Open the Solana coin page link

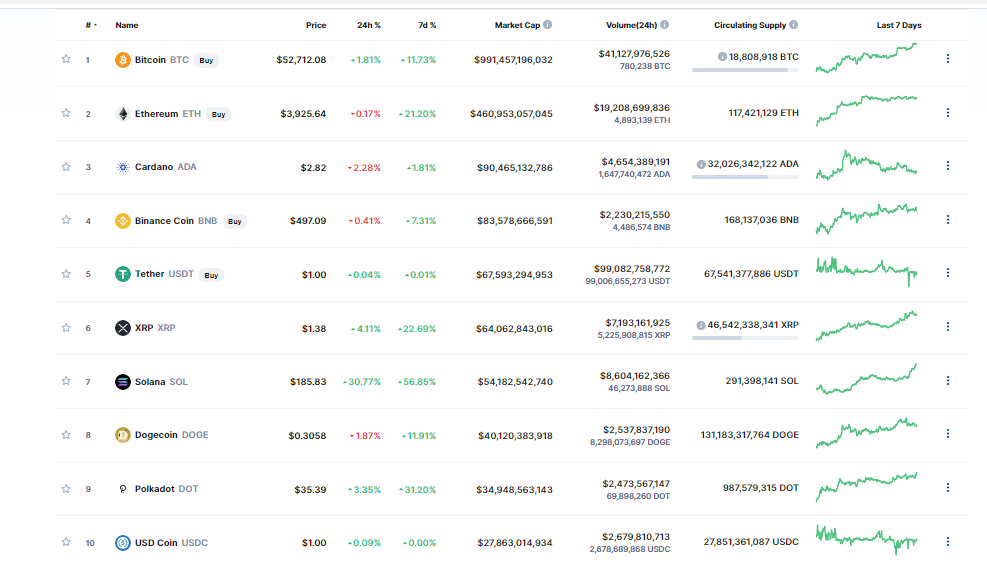(x=161, y=381)
